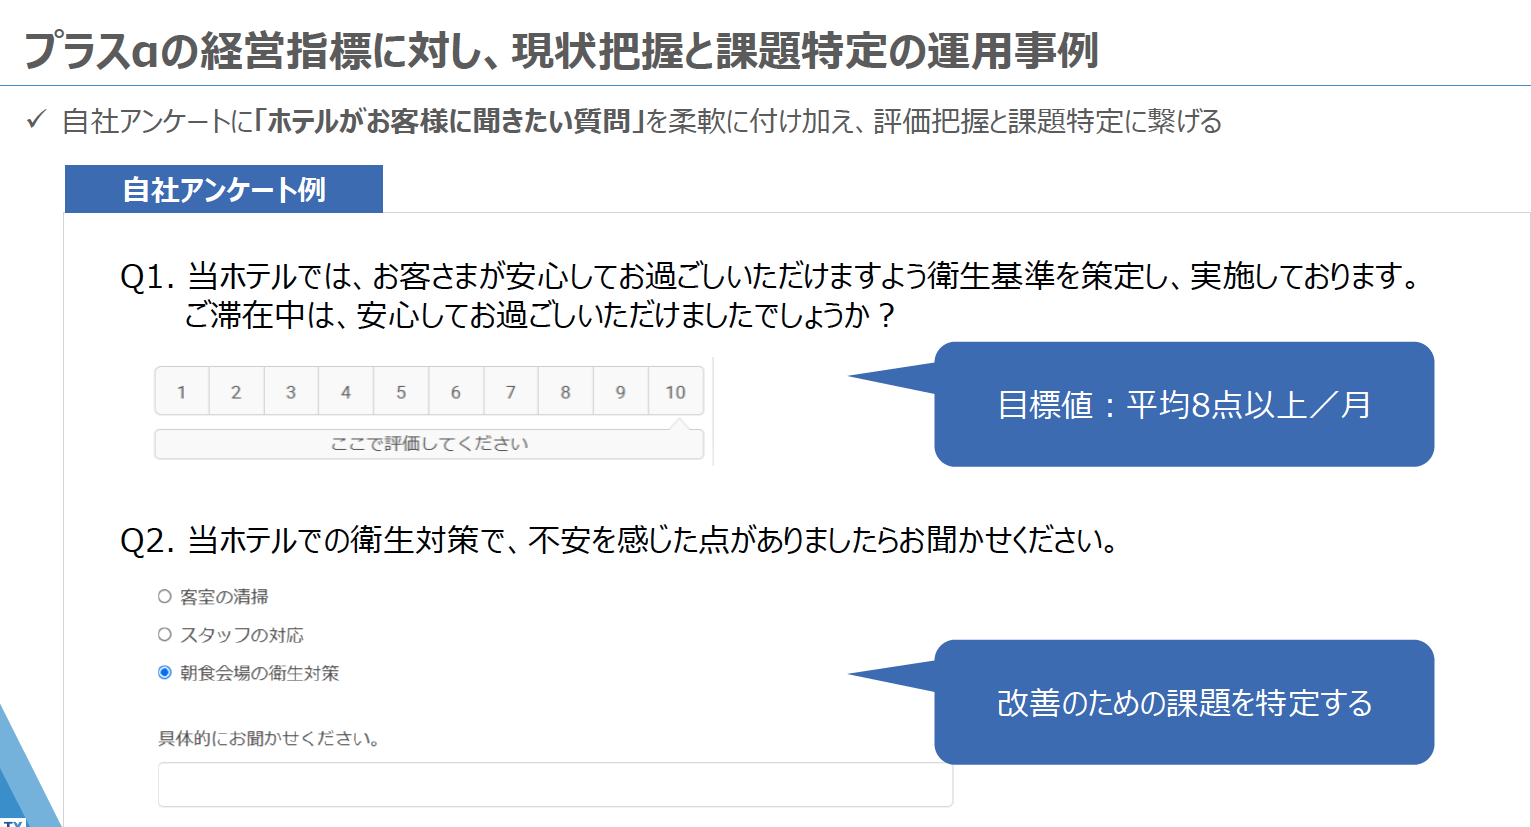Click the checkmark bullet before 自社アンケート
This screenshot has width=1531, height=827.
(x=36, y=120)
